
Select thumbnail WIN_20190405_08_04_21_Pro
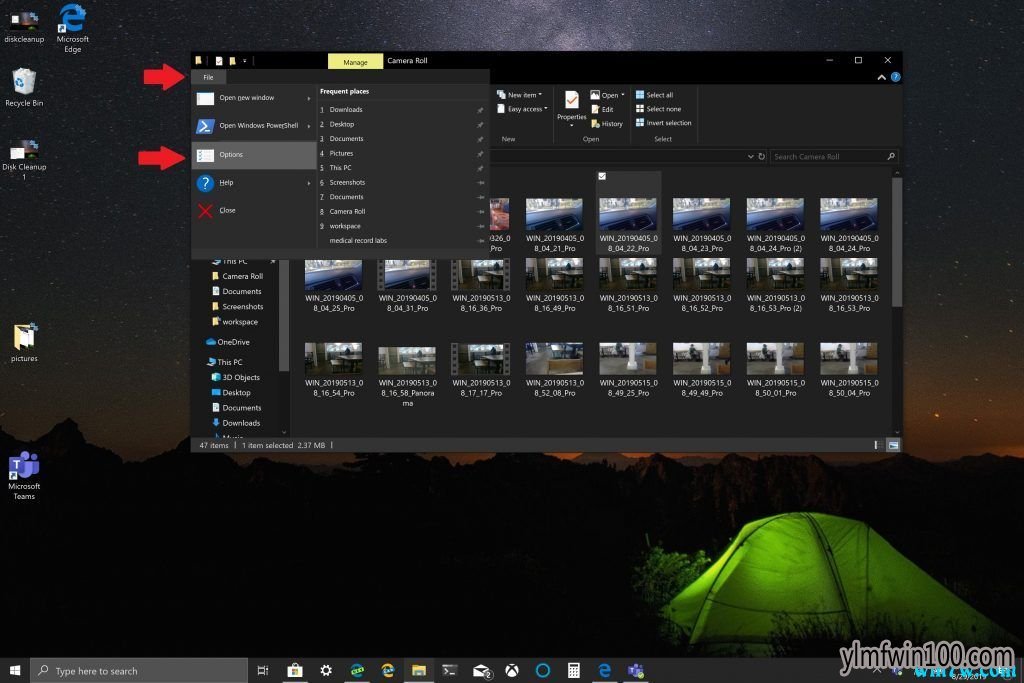(554, 225)
